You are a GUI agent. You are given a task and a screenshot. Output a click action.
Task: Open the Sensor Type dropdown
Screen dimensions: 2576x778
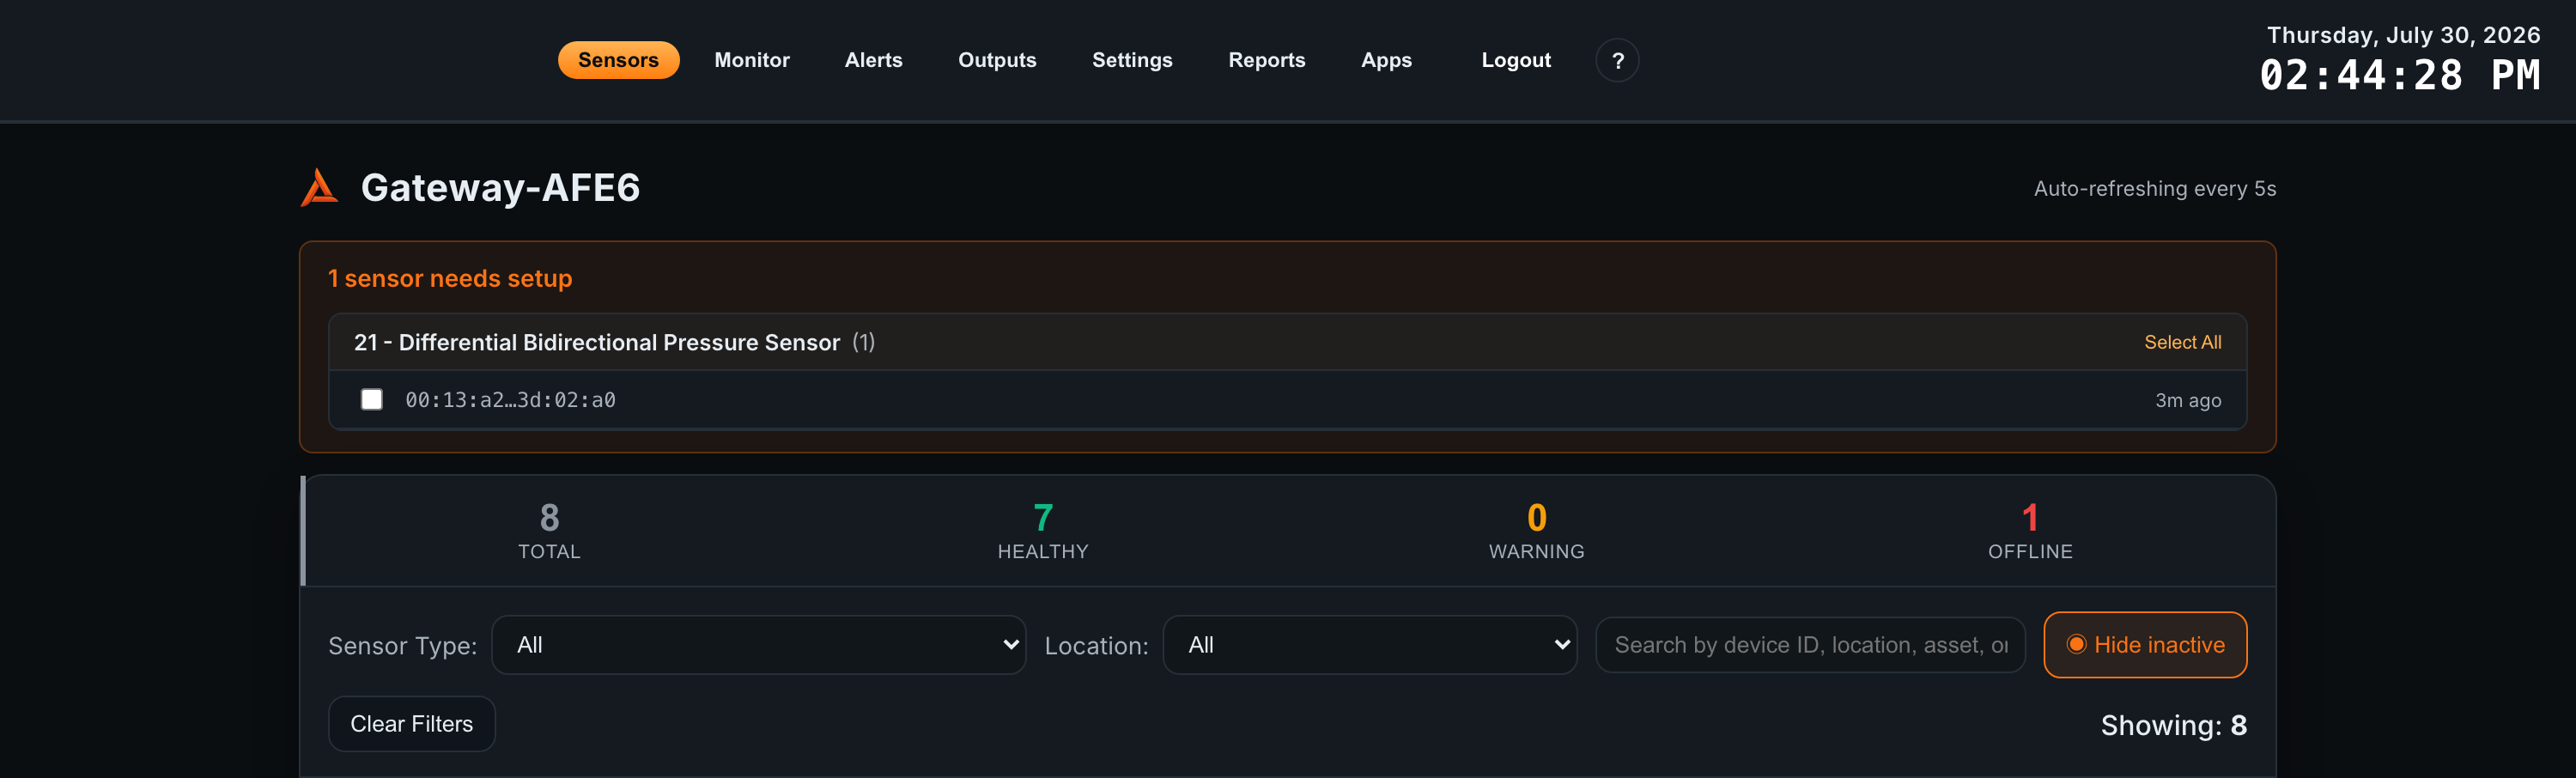click(x=759, y=645)
